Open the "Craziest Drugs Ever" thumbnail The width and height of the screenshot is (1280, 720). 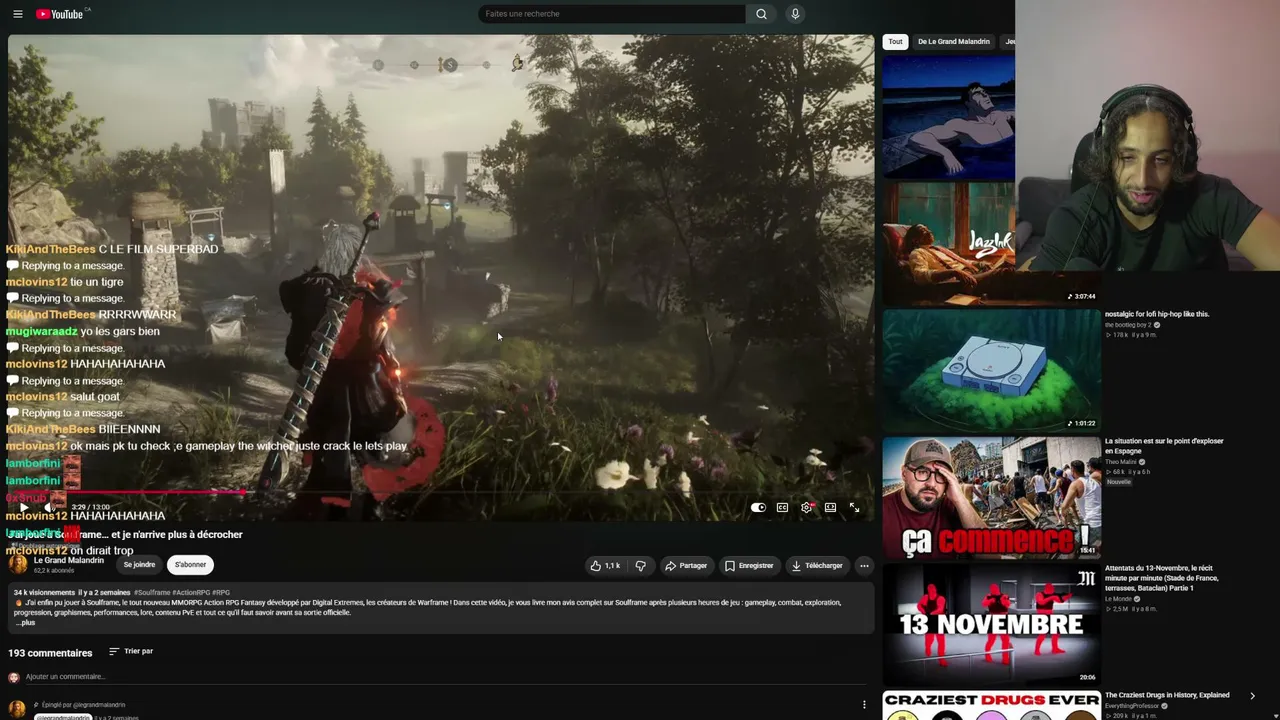tap(991, 705)
